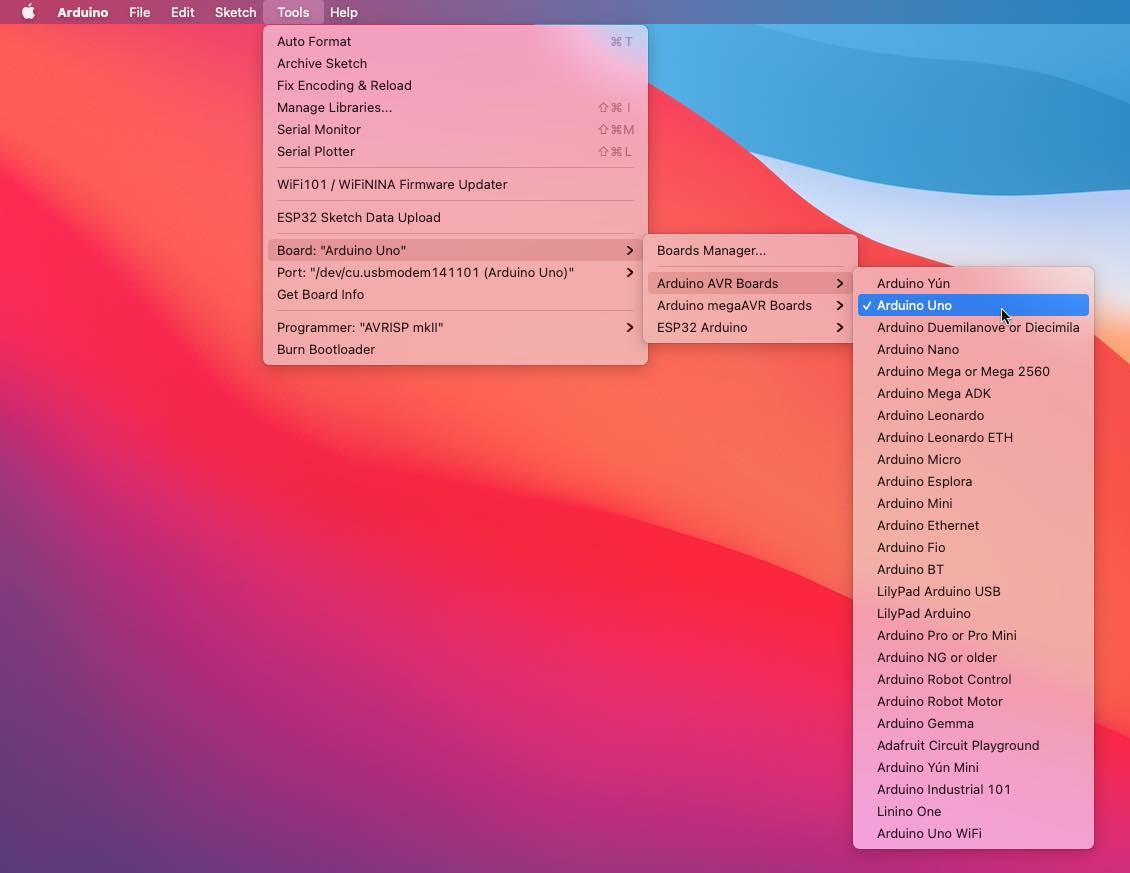1130x873 pixels.
Task: Click Boards Manager...
Action: coord(711,250)
